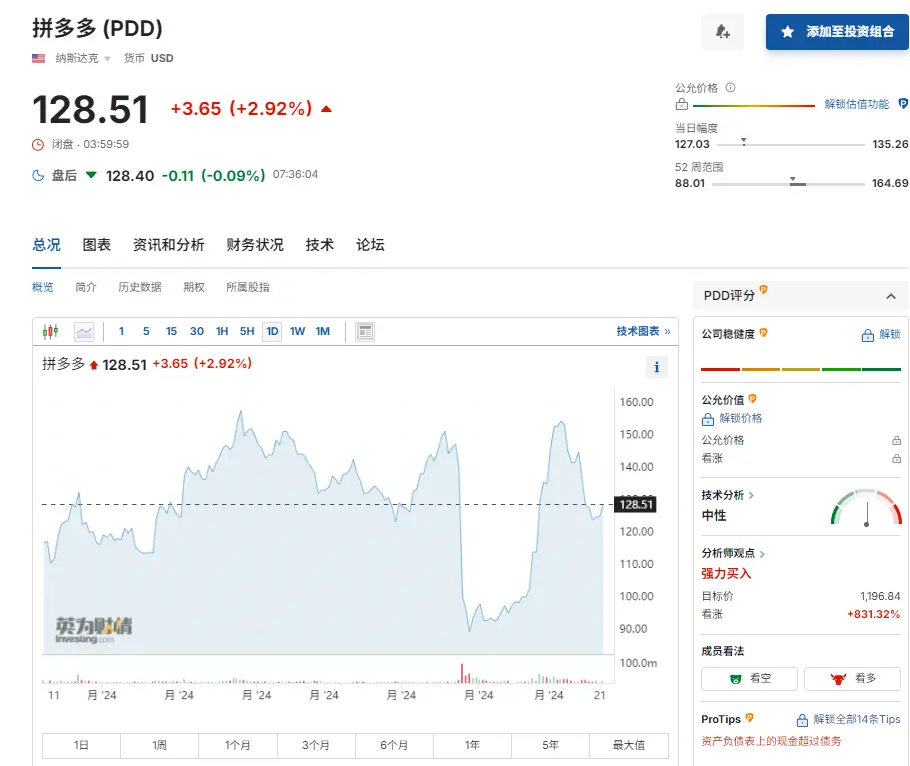
Task: Set chart interval to 5H
Action: click(x=247, y=331)
